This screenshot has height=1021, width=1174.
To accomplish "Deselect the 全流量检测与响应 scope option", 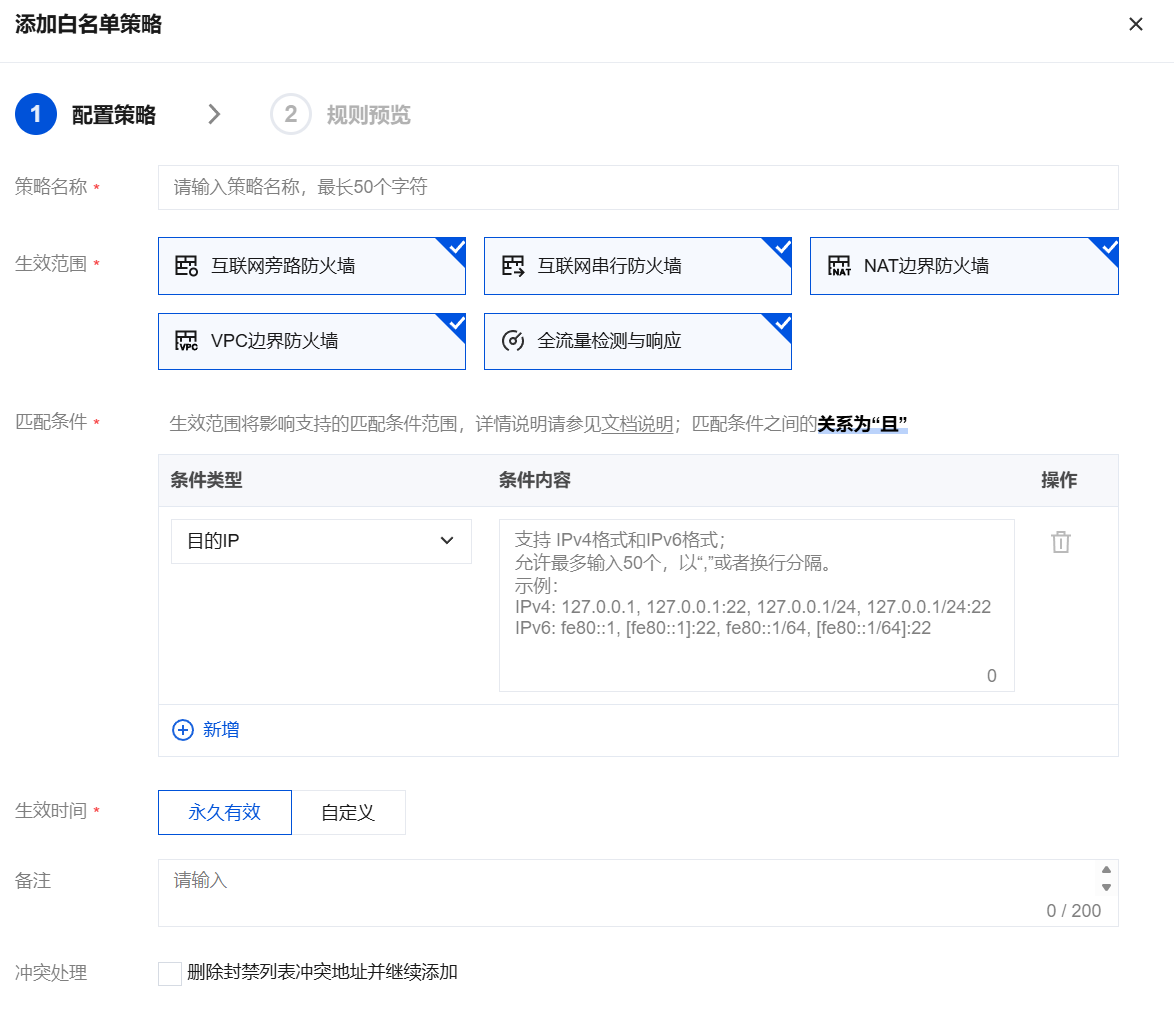I will 638,341.
